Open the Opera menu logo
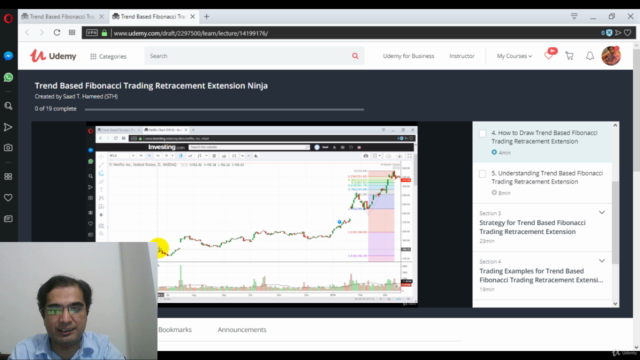Screen dimensions: 640x360 tap(8, 18)
